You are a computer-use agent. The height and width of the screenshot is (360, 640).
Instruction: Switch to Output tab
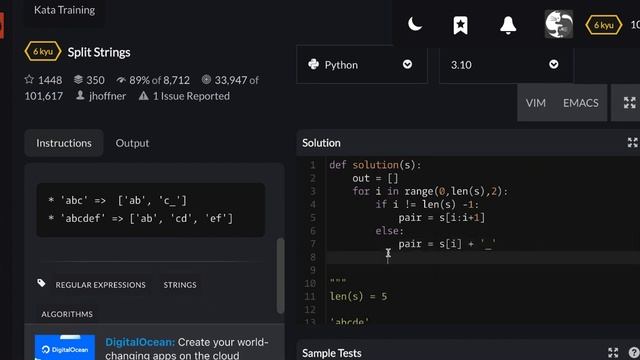click(x=132, y=143)
